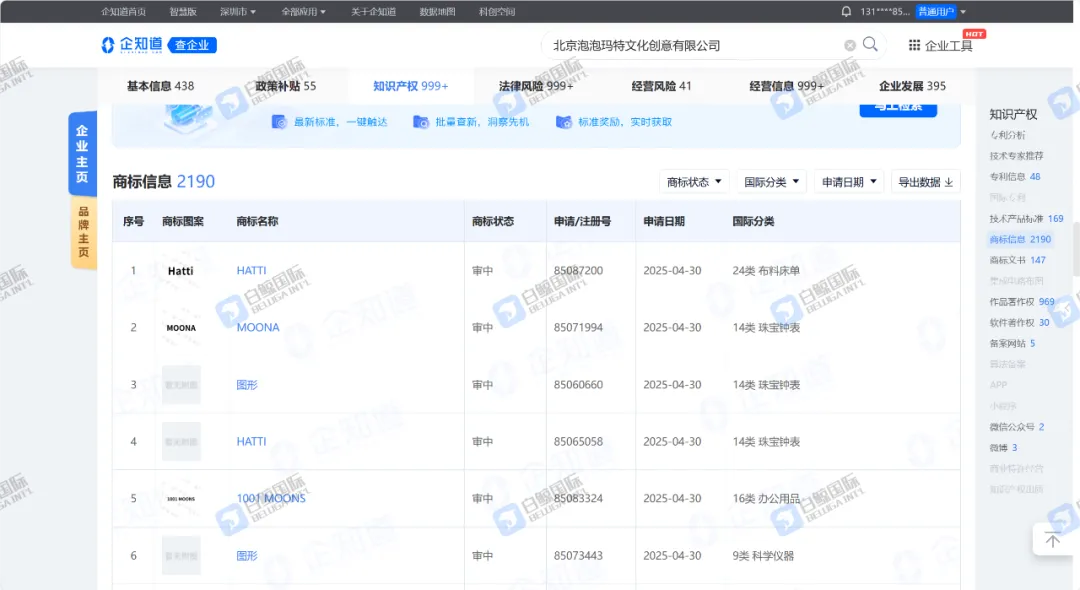This screenshot has width=1080, height=590.
Task: Open the Hatti trademark image
Action: coord(180,271)
